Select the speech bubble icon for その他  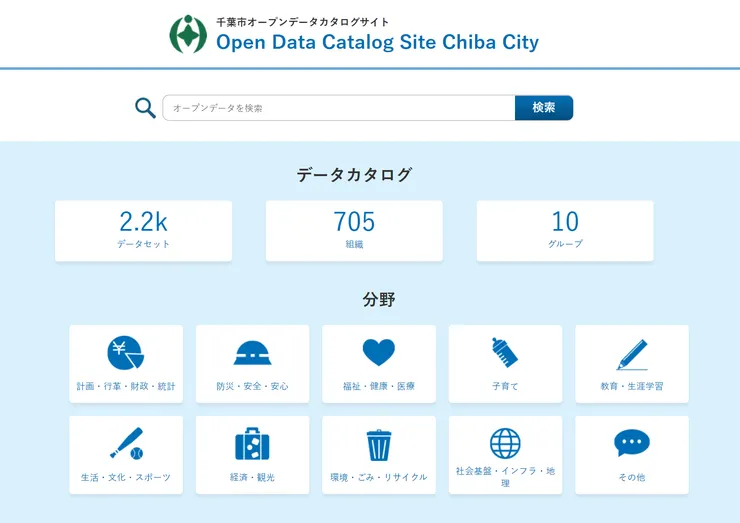tap(632, 443)
